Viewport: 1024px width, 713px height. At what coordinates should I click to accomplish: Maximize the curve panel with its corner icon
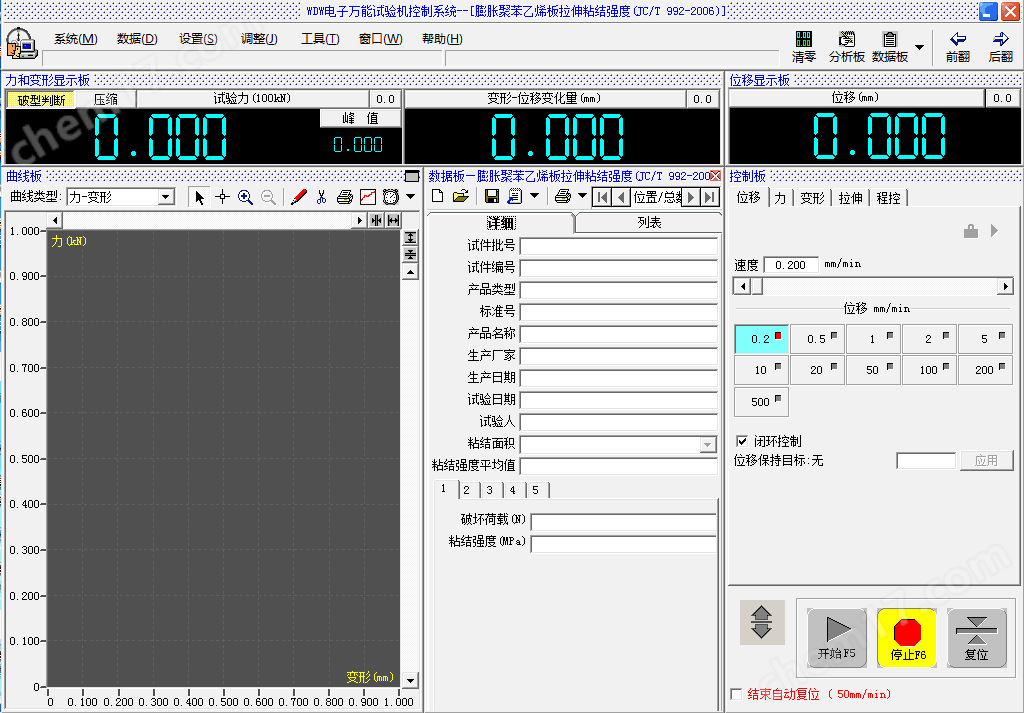[x=412, y=176]
